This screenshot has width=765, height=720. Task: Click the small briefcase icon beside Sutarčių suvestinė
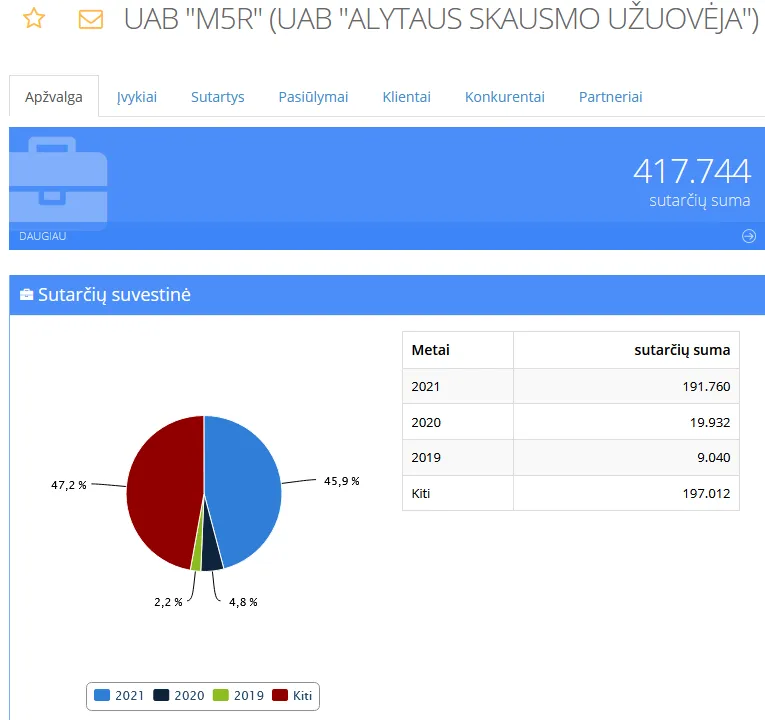point(26,295)
